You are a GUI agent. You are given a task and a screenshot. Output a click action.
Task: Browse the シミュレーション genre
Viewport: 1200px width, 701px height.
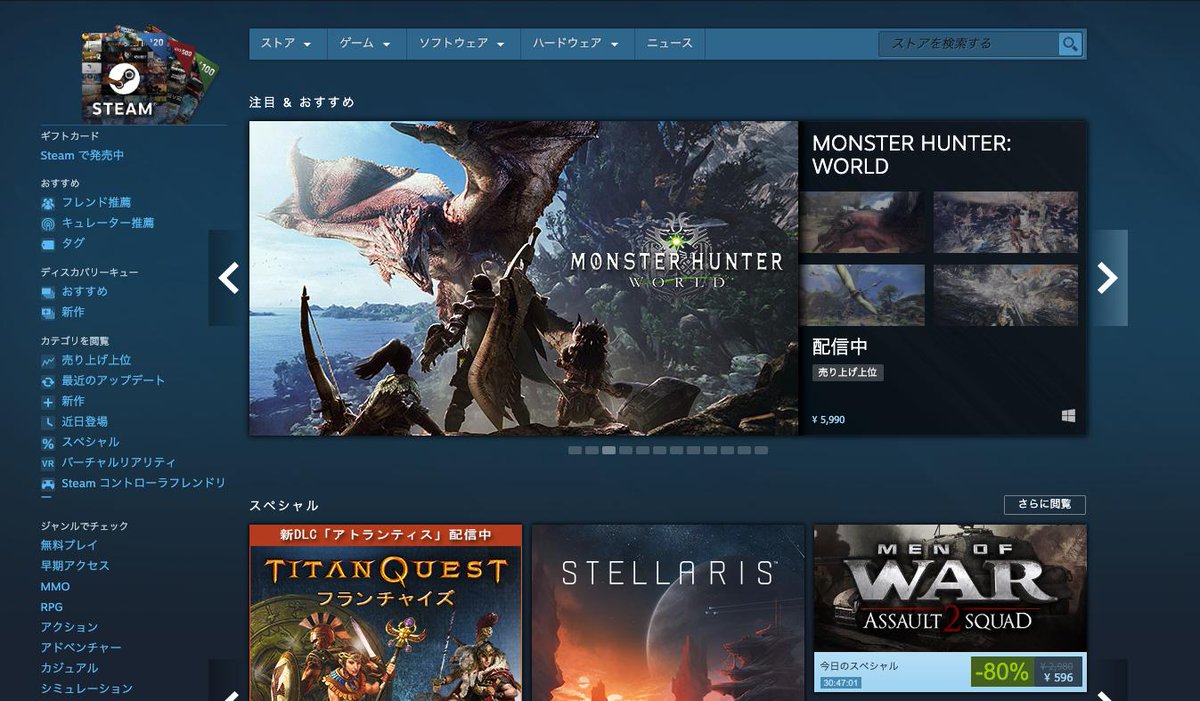(x=86, y=689)
